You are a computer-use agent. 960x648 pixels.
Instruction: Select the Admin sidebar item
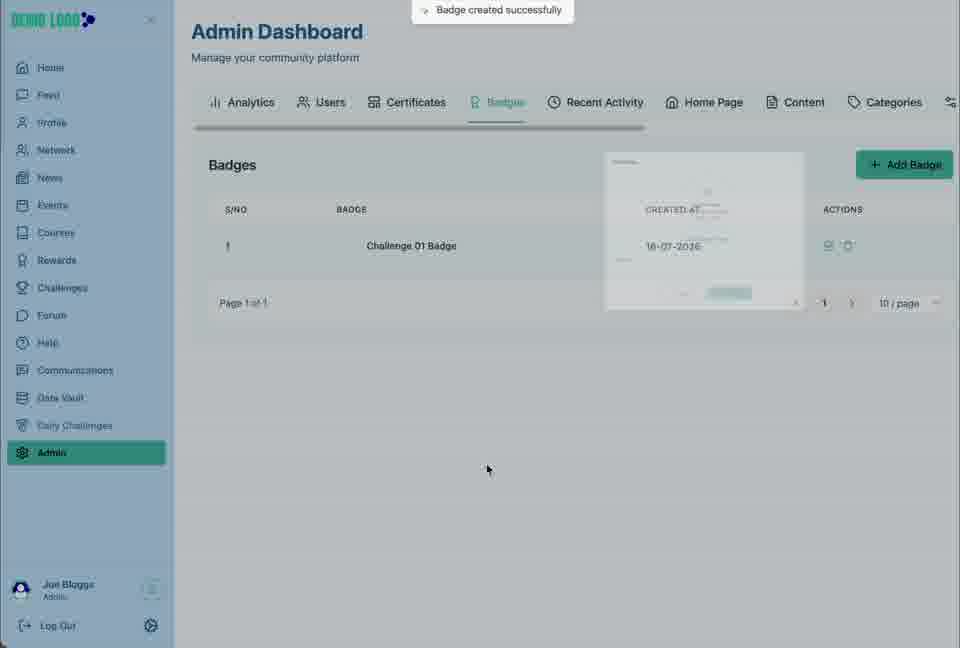pyautogui.click(x=86, y=453)
